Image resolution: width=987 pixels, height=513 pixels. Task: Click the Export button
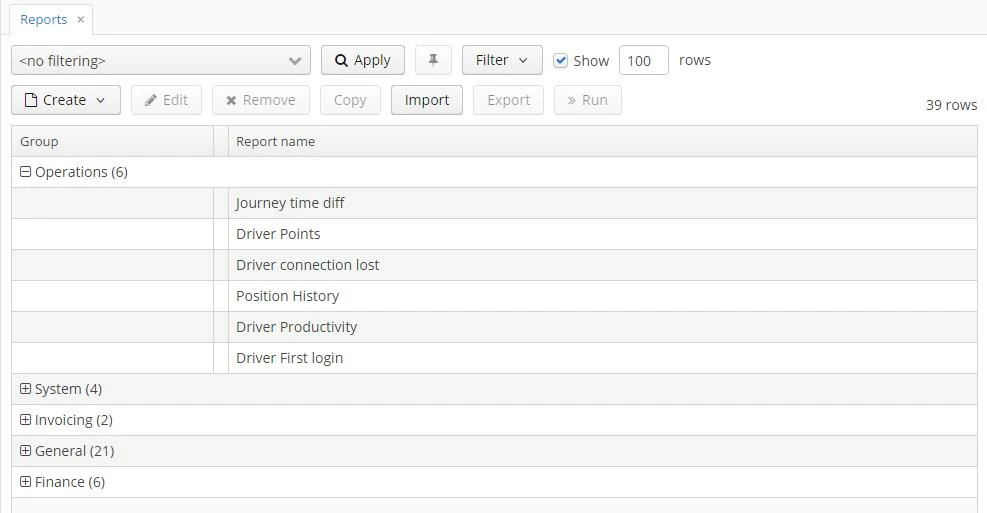click(x=509, y=100)
